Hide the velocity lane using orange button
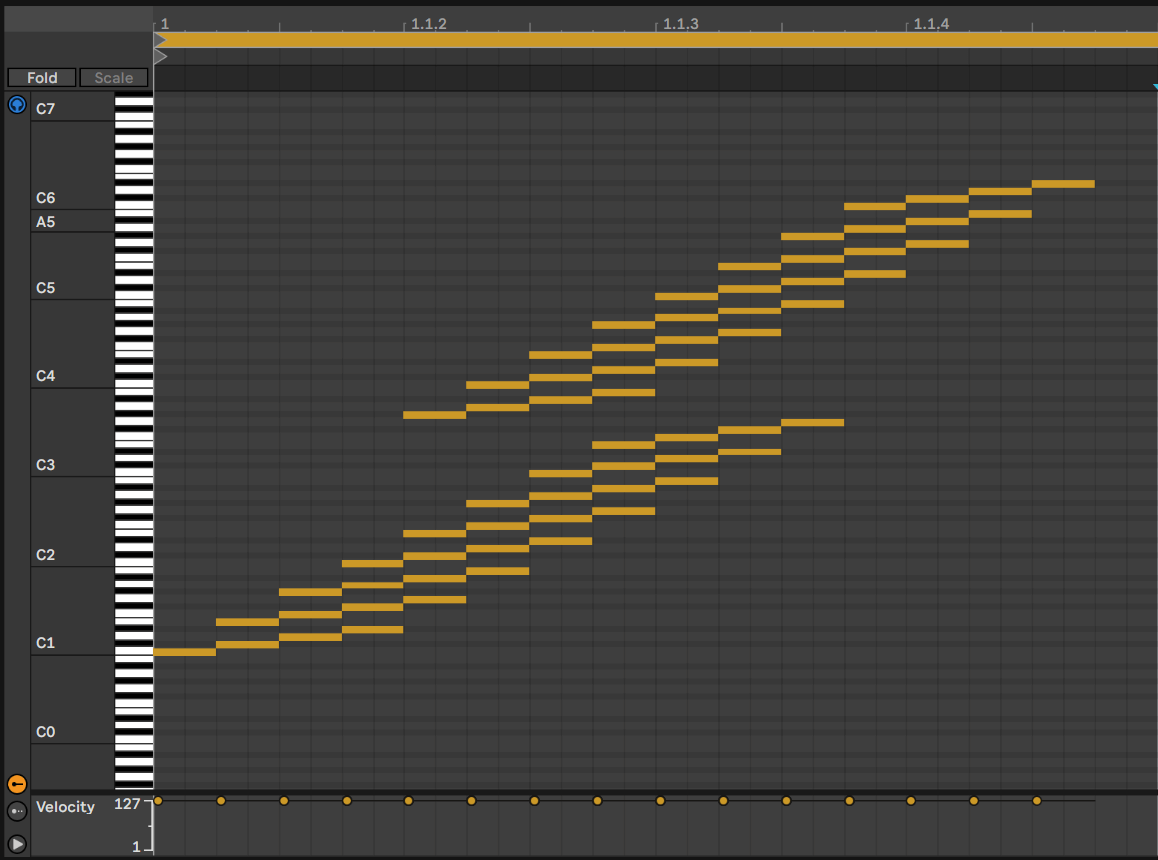Viewport: 1158px width, 860px height. click(x=17, y=784)
